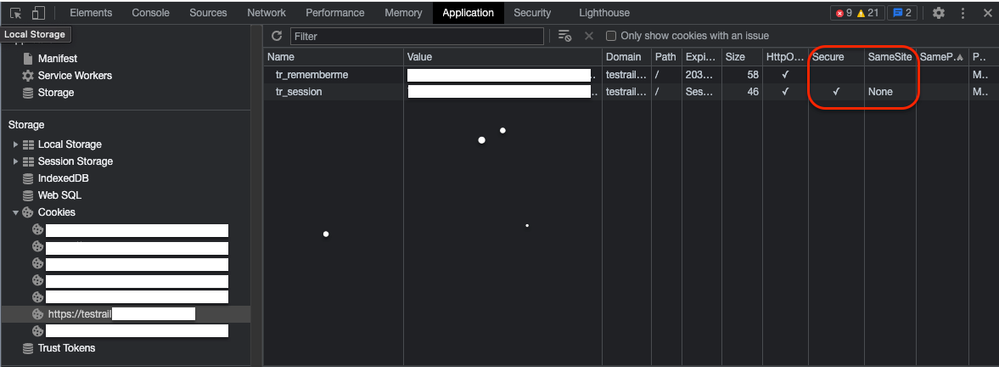
Task: Click the cookie icon beside https://testrail
Action: click(x=38, y=313)
